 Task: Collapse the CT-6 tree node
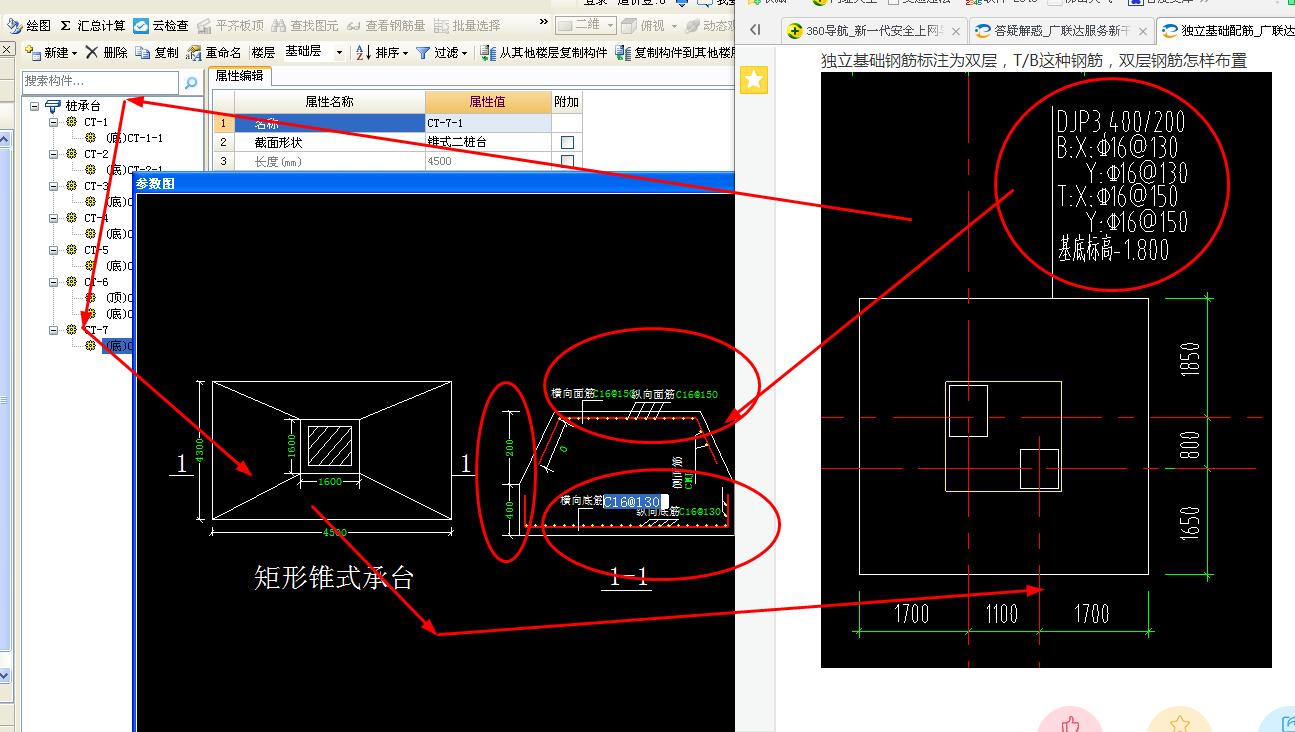(54, 282)
